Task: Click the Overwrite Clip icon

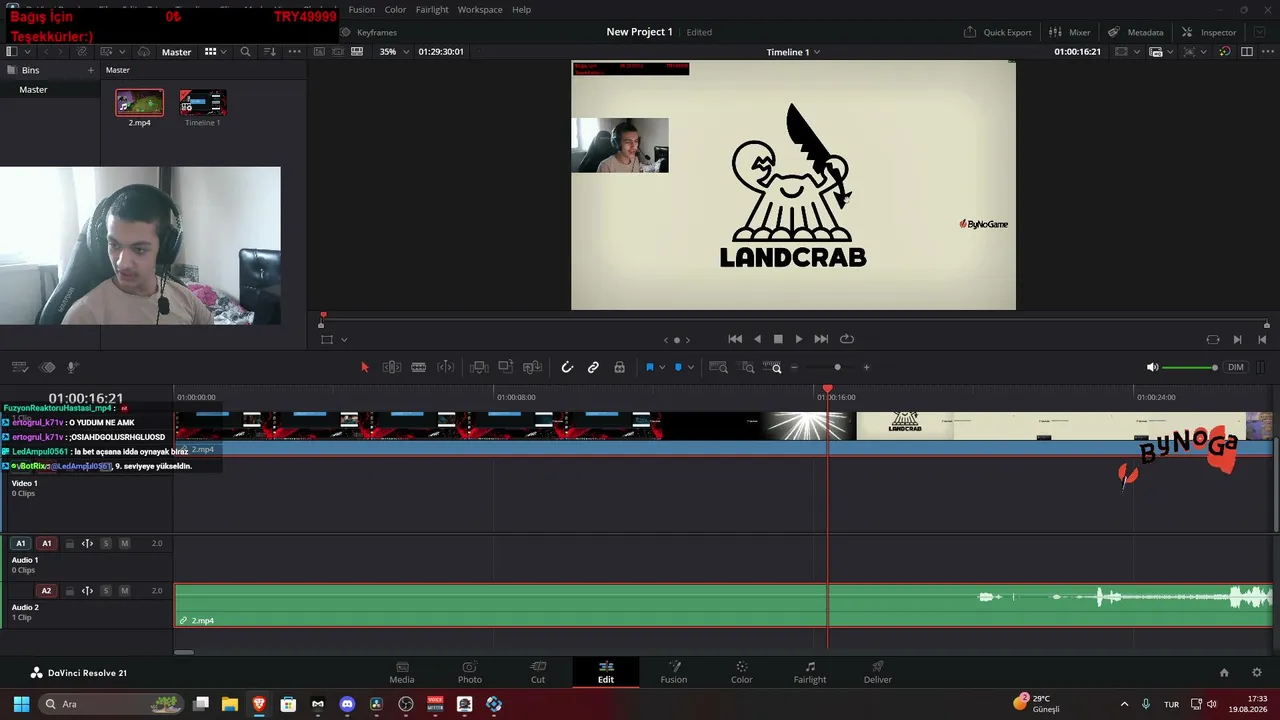Action: 506,367
